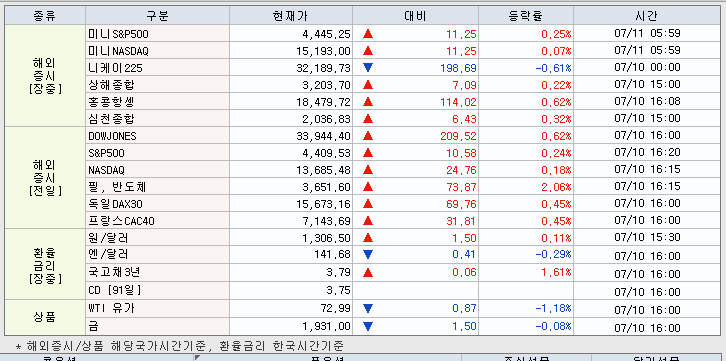
Task: Click the change value 198.69
Action: [458, 68]
